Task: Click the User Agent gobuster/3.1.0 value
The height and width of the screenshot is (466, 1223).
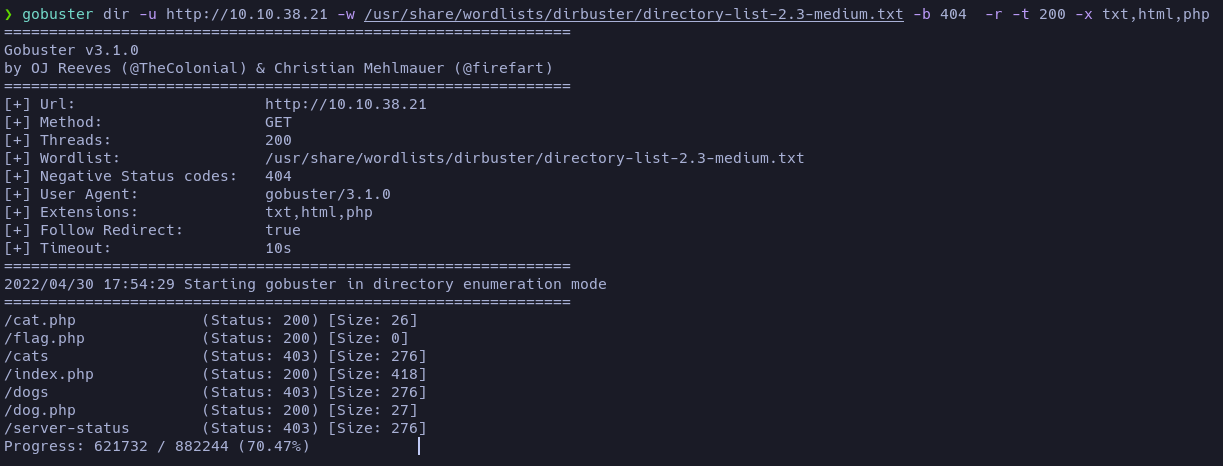Action: [328, 194]
